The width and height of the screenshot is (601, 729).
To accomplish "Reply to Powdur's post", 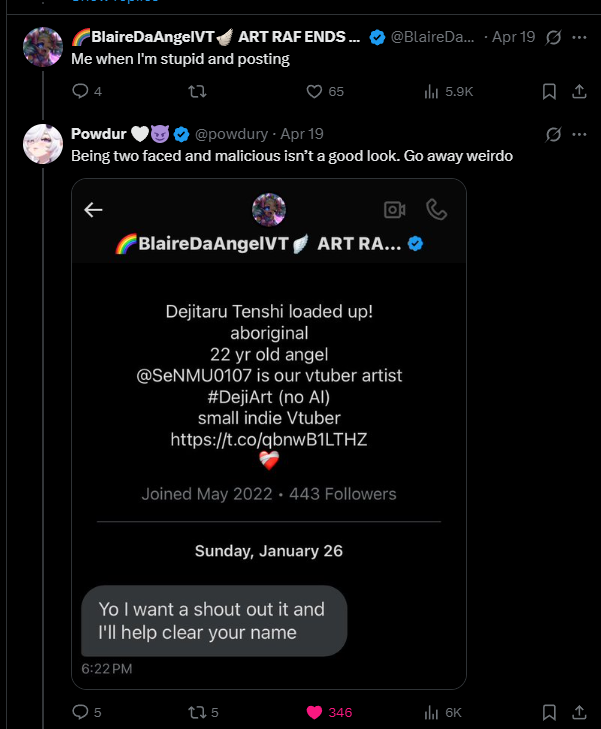I will point(81,712).
